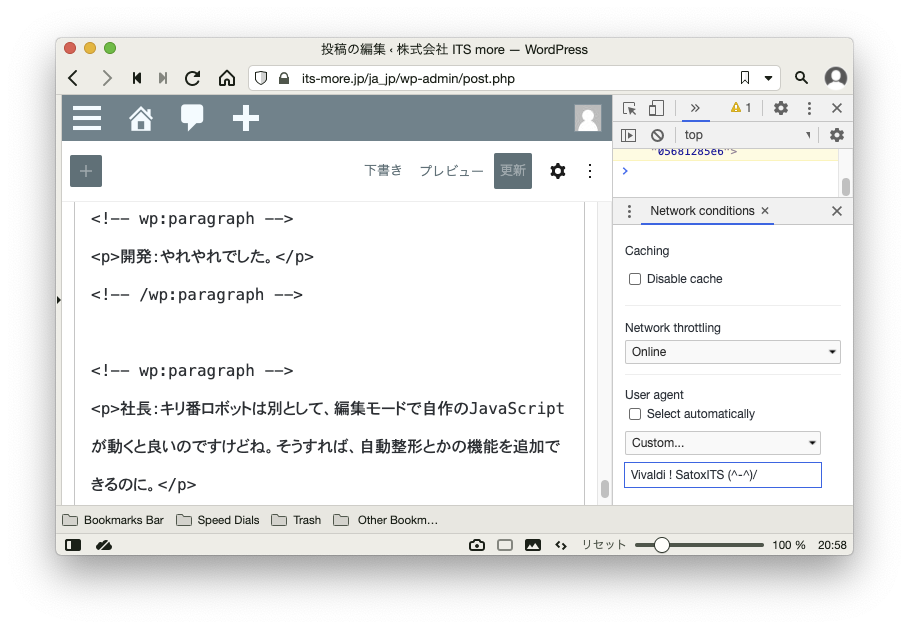Select the Network conditions tab
Screen dimensions: 909x629
(702, 211)
